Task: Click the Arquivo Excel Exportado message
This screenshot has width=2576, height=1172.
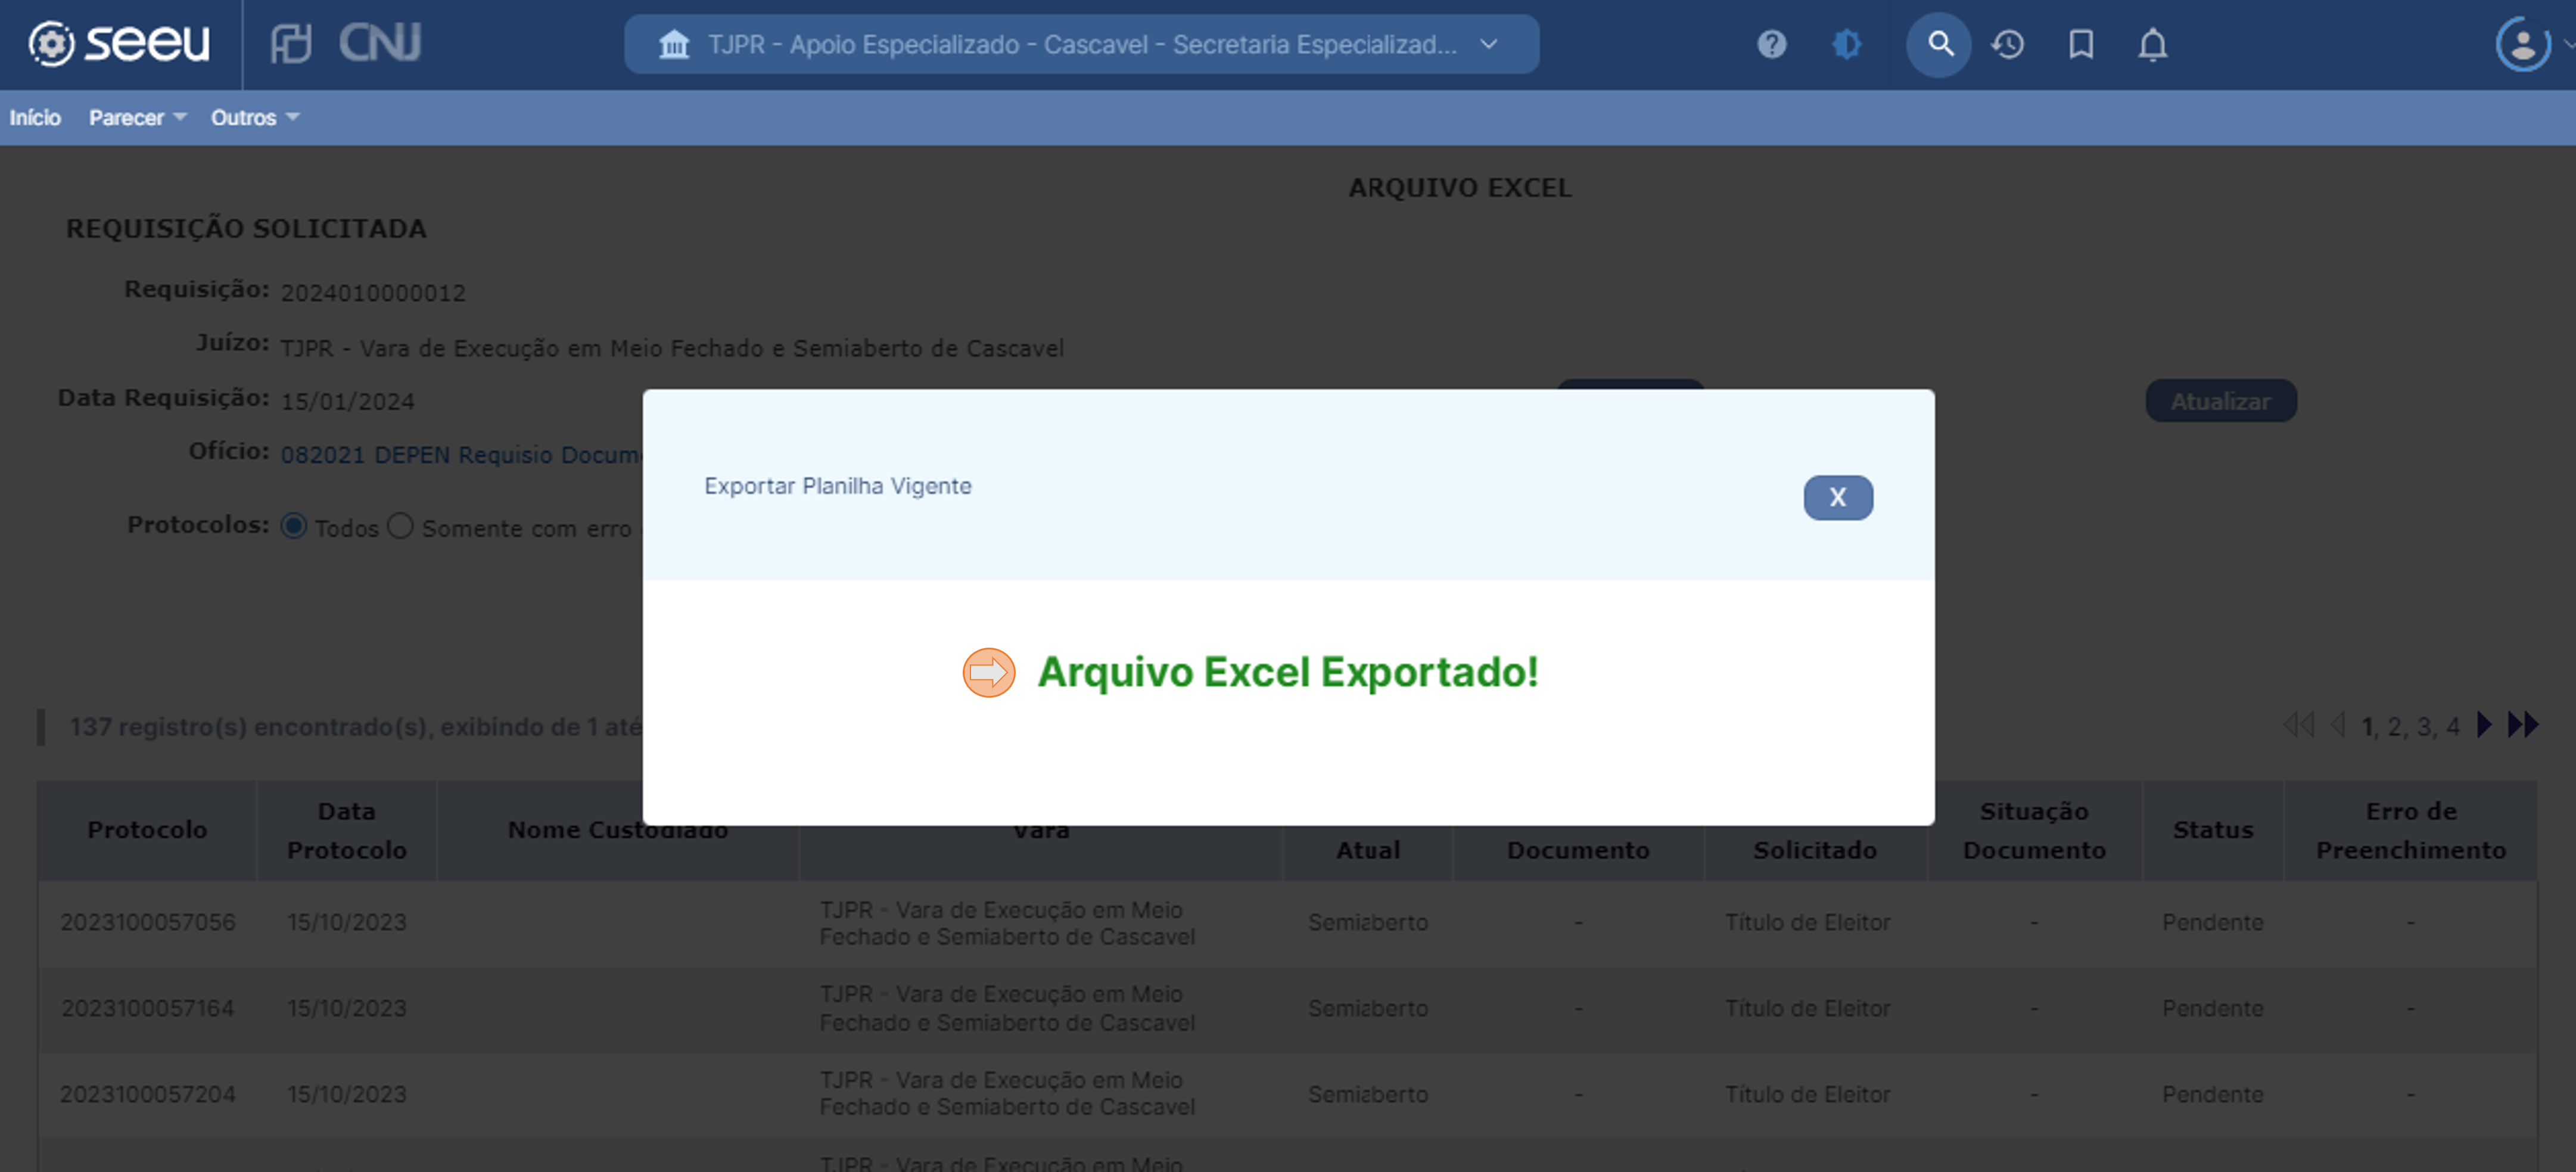Action: 1288,672
